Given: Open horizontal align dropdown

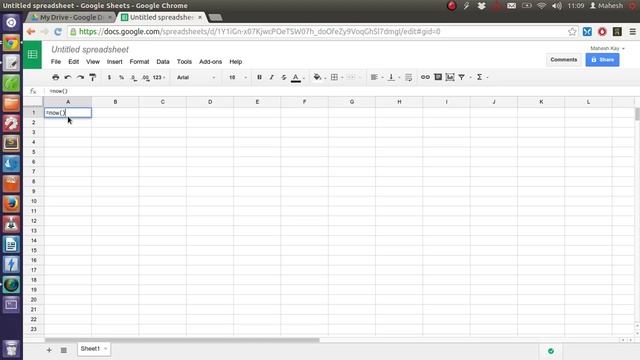Looking at the screenshot, I should (375, 77).
